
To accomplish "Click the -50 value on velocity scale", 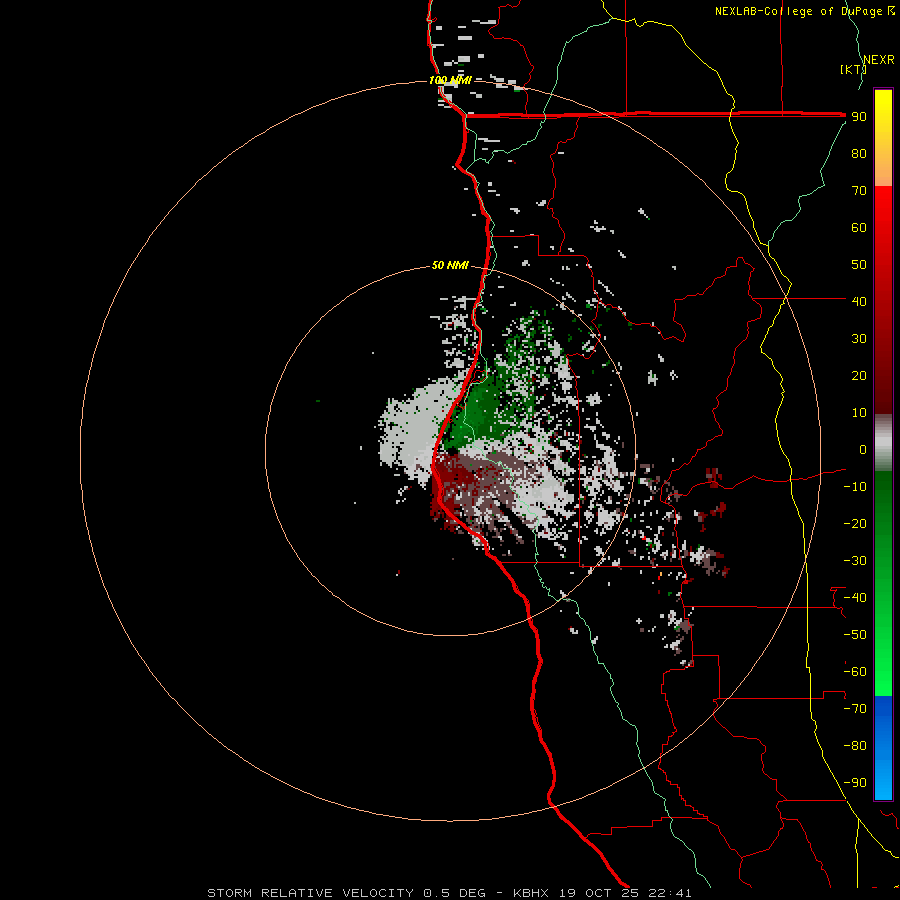I will [855, 635].
